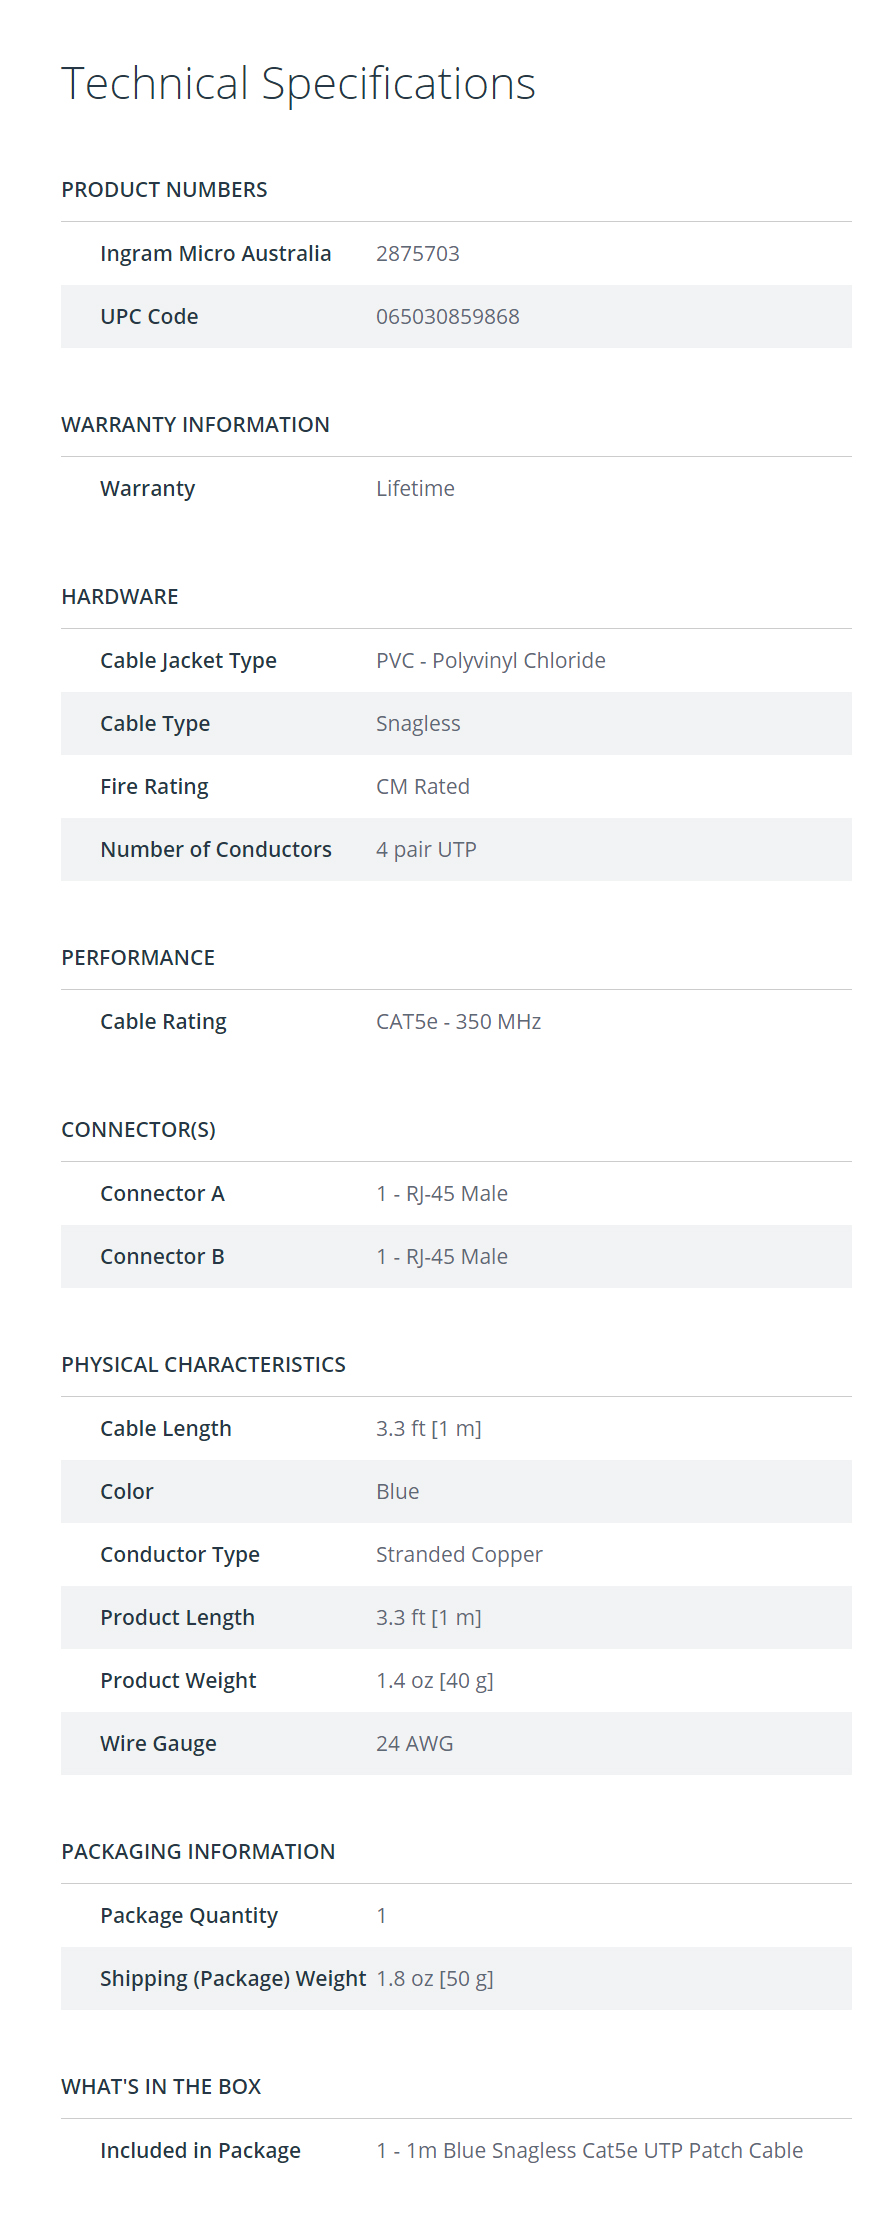Viewport: 882px width, 2216px height.
Task: Click the Color value Blue
Action: pyautogui.click(x=397, y=1492)
